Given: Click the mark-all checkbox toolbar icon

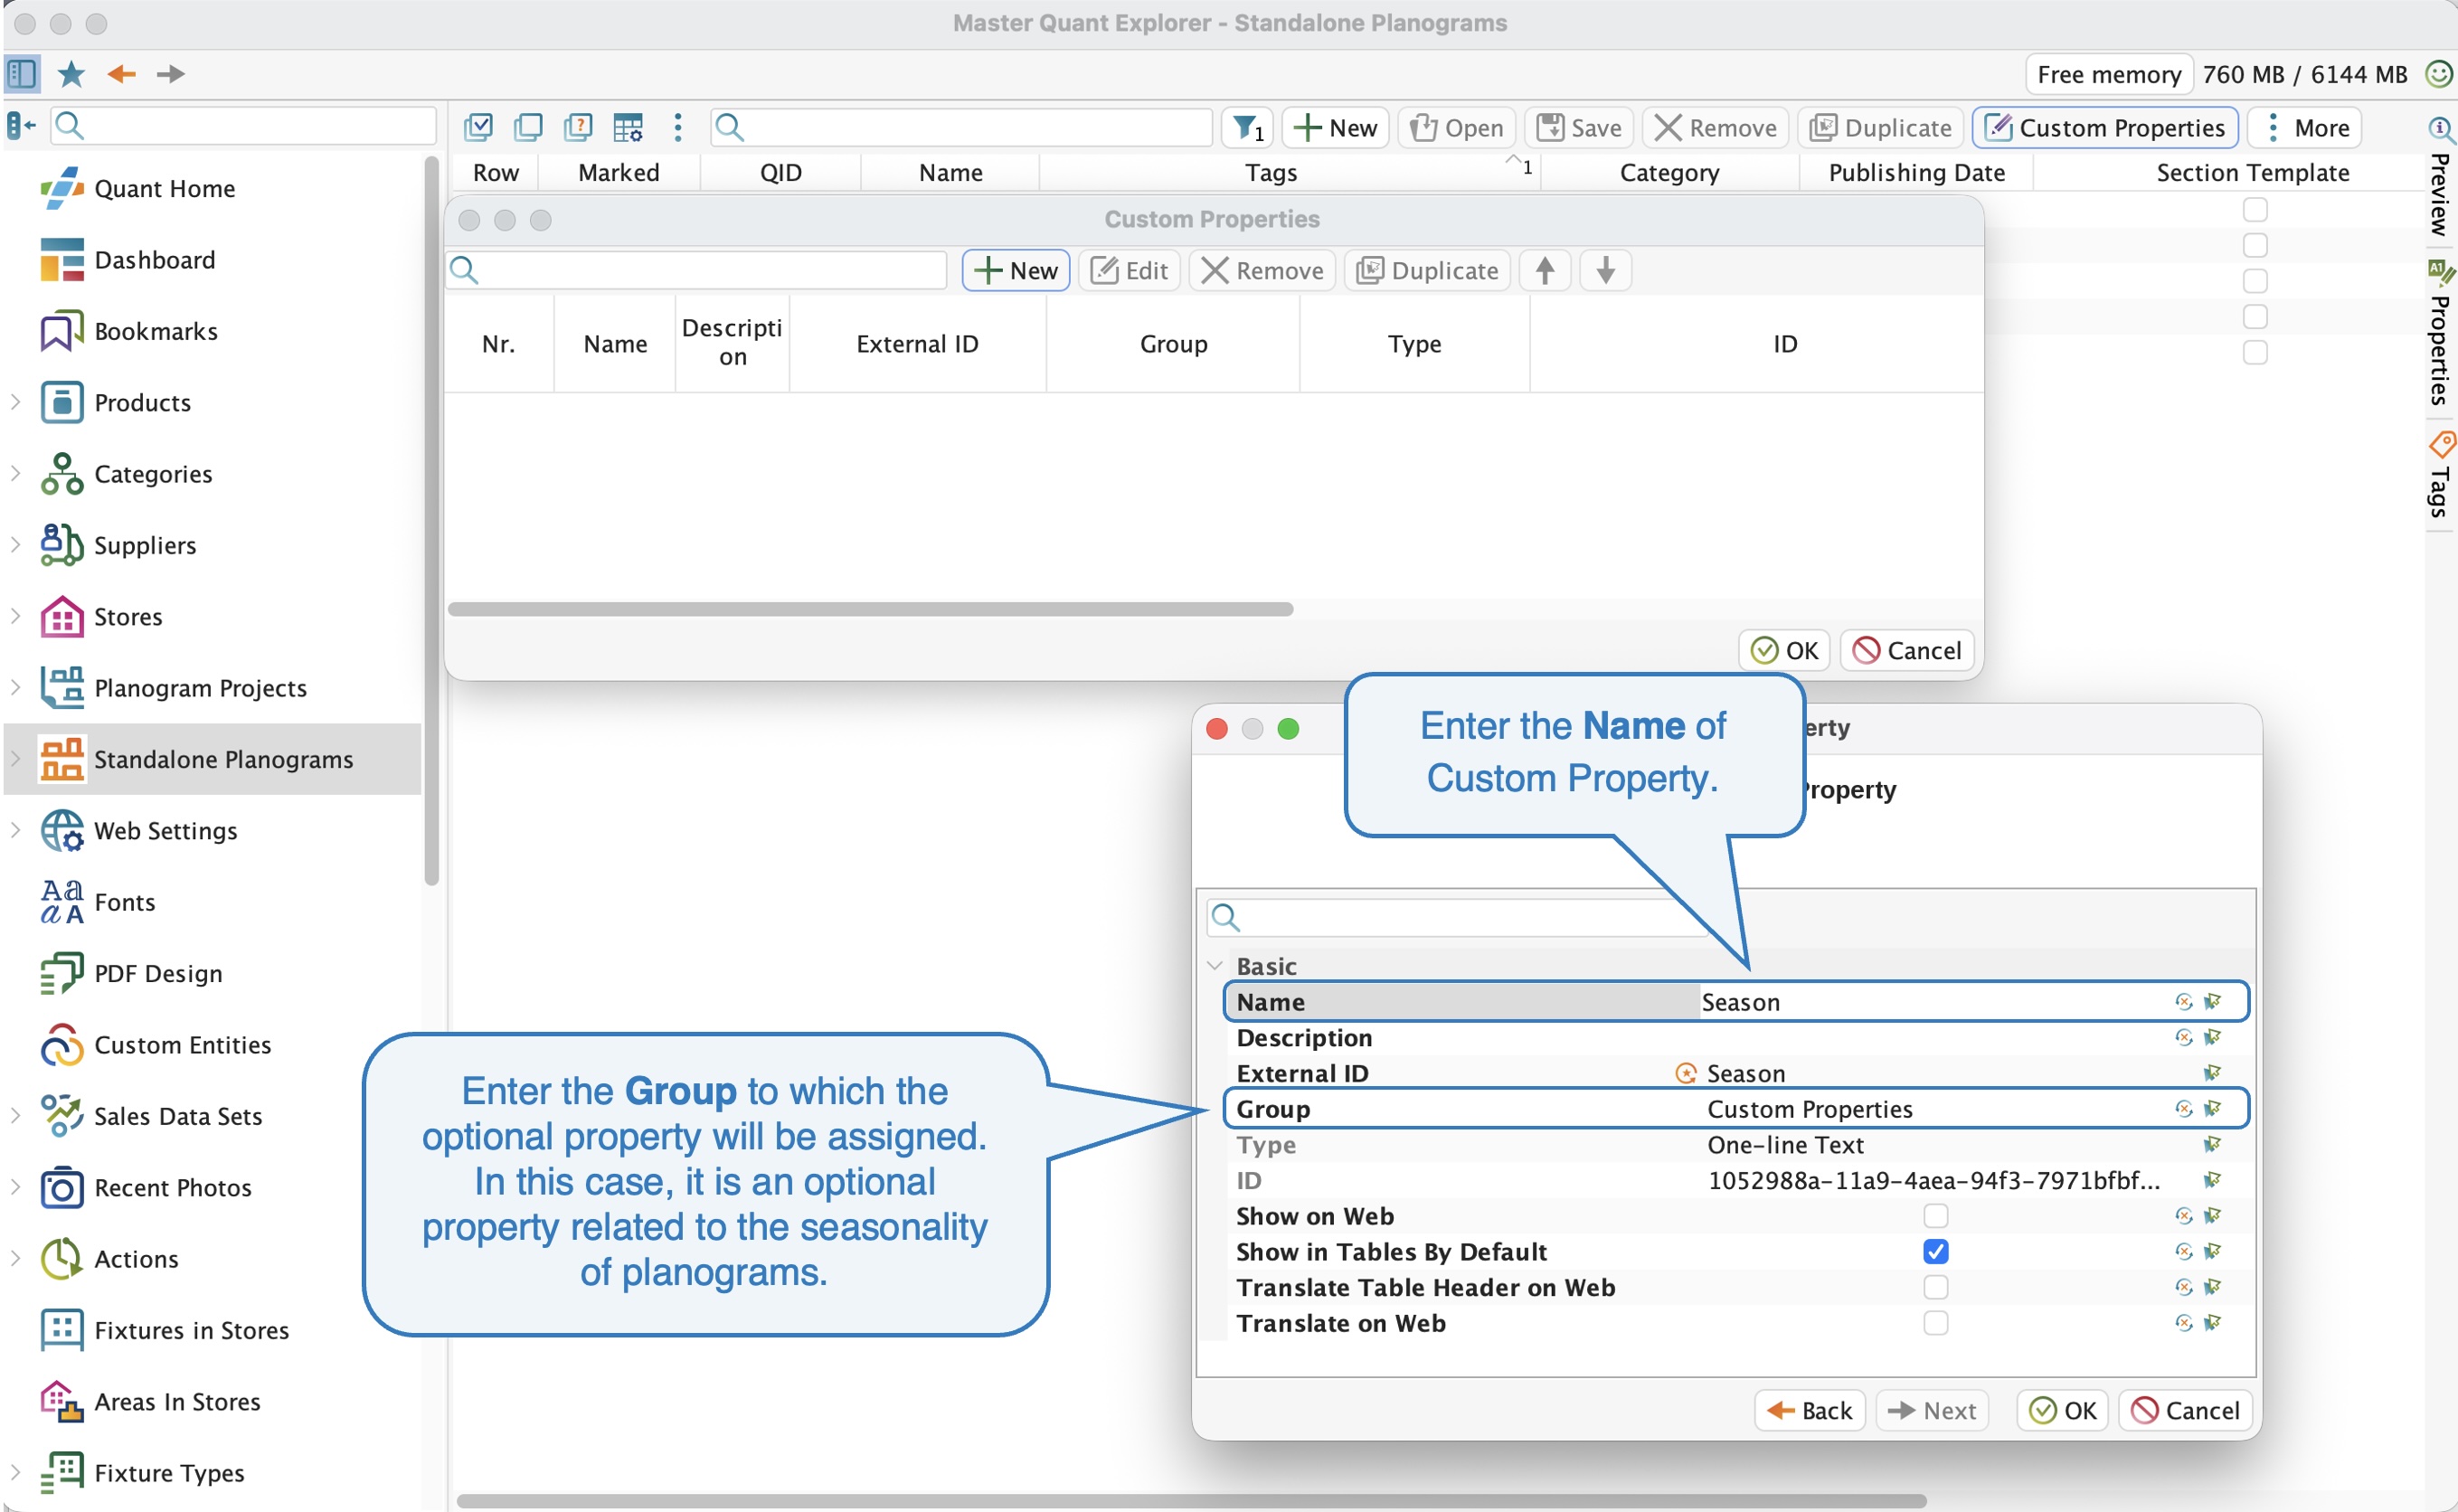Looking at the screenshot, I should tap(478, 127).
